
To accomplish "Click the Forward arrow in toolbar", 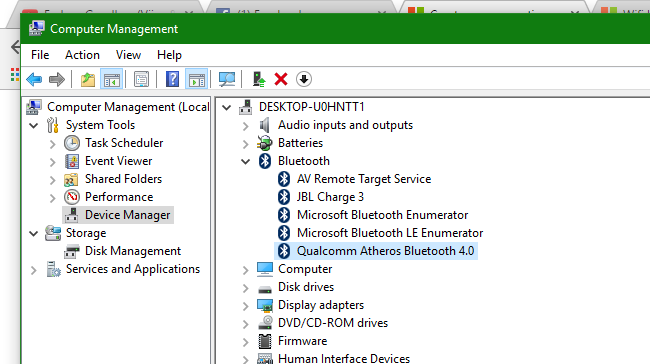I will tap(57, 79).
